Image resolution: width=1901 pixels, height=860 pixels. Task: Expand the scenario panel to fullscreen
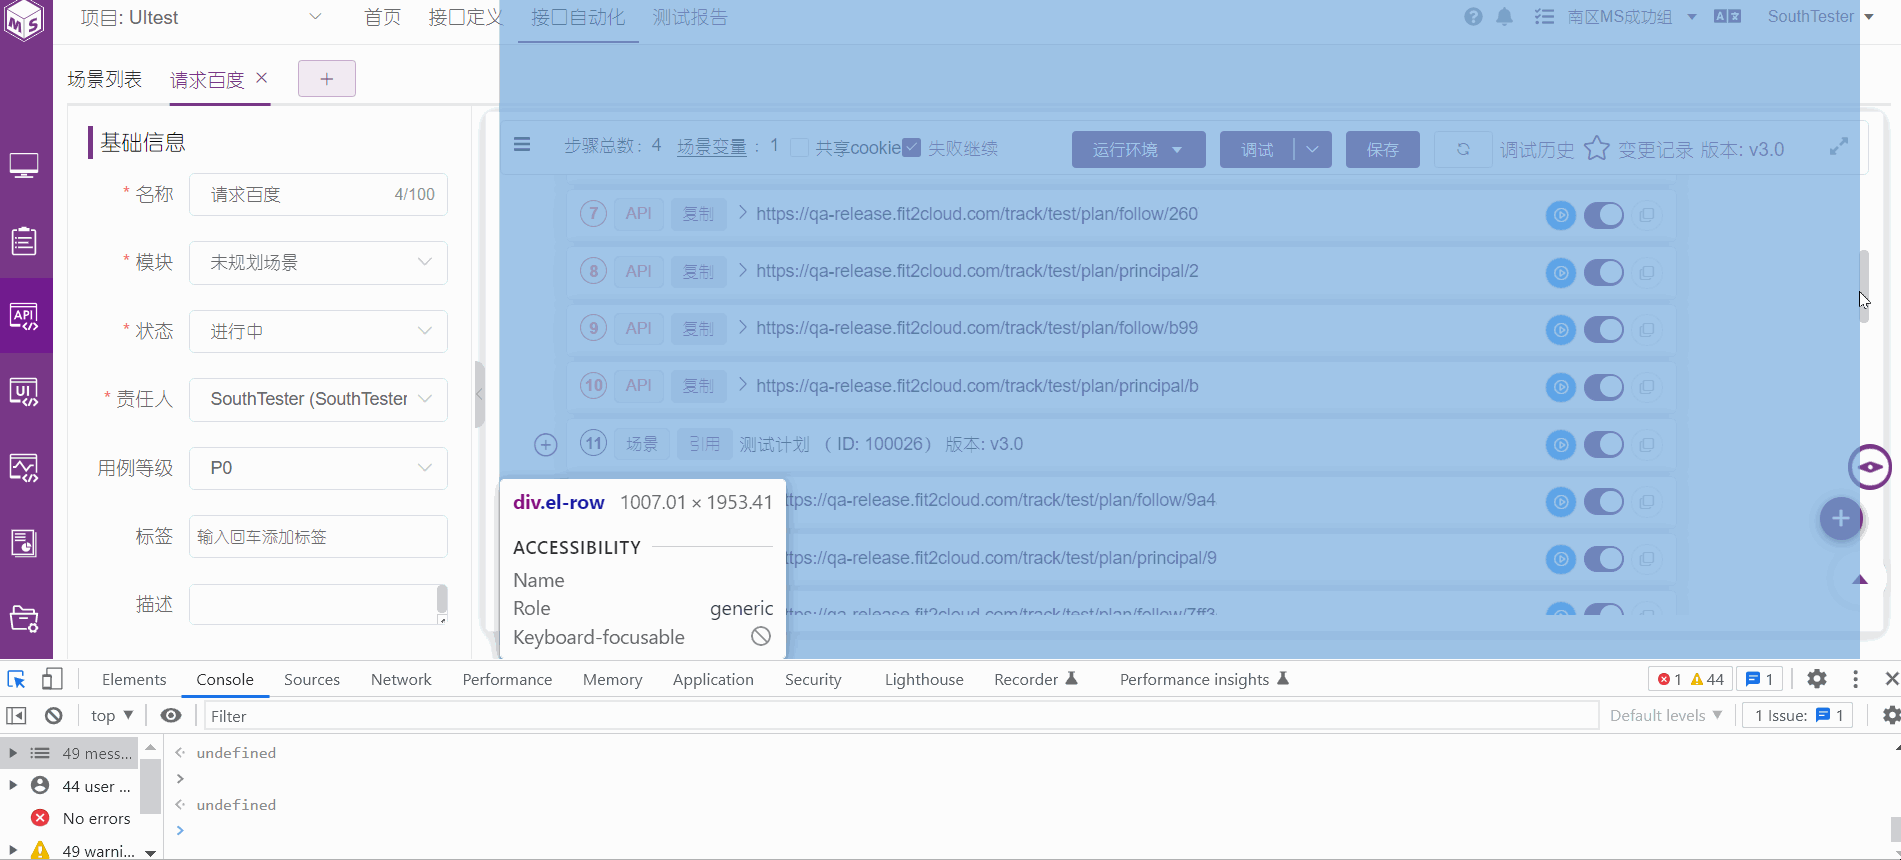coord(1838,147)
